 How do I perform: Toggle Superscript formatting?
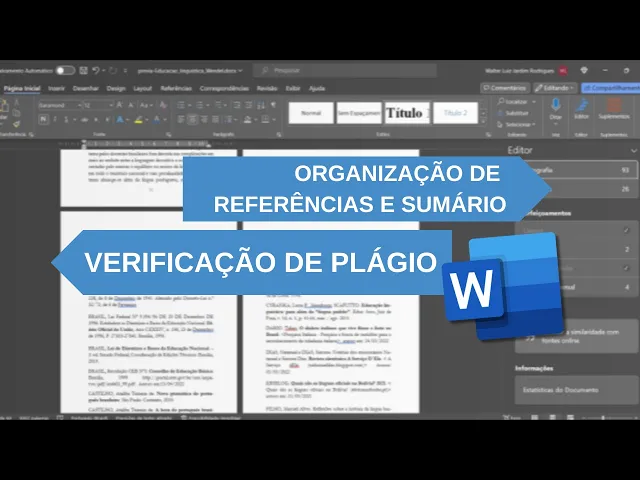pyautogui.click(x=107, y=120)
